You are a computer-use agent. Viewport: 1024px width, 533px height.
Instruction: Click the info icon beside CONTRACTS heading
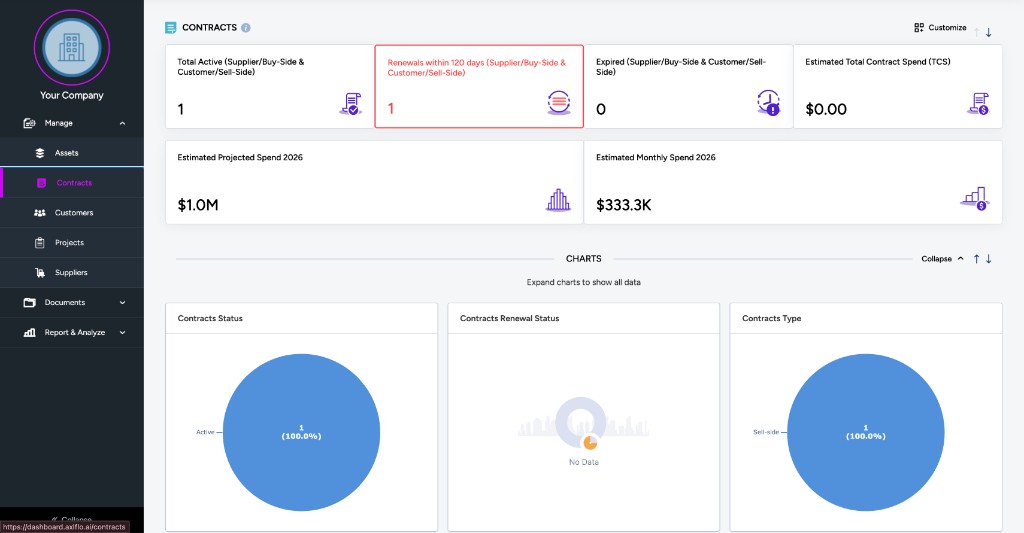tap(246, 27)
